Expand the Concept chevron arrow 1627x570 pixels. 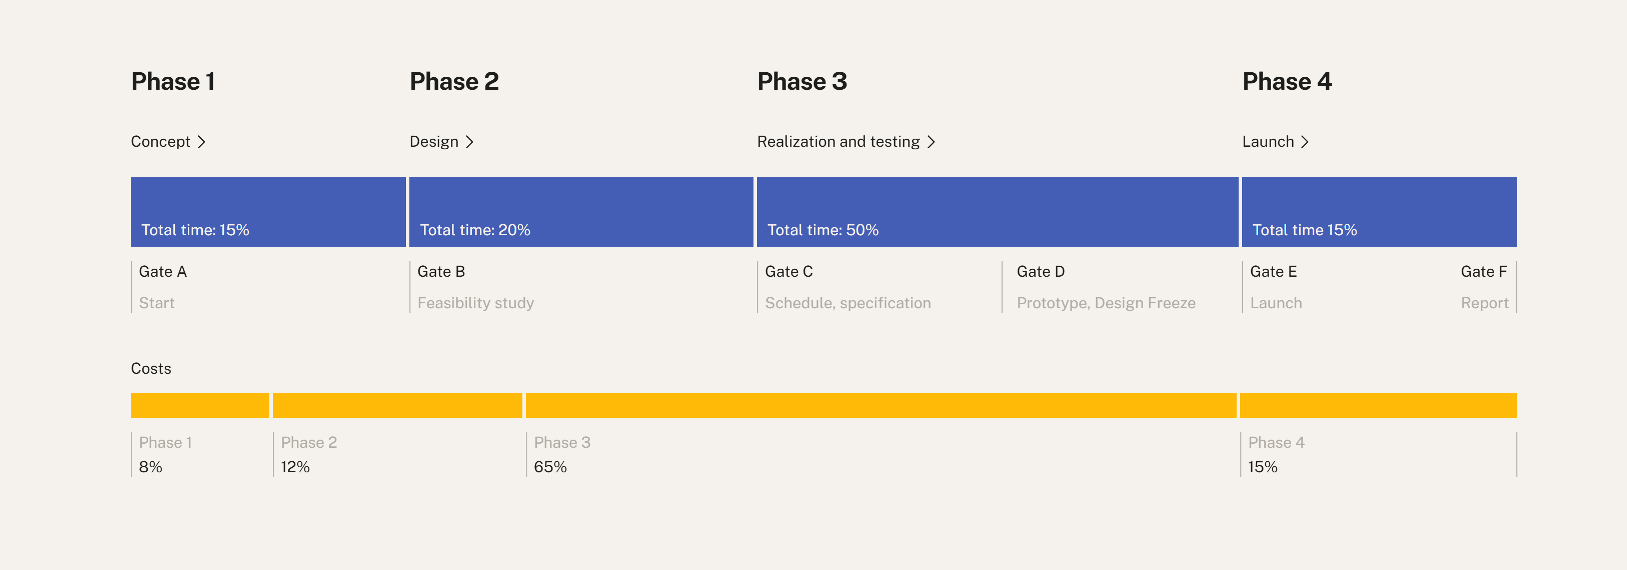pyautogui.click(x=201, y=142)
